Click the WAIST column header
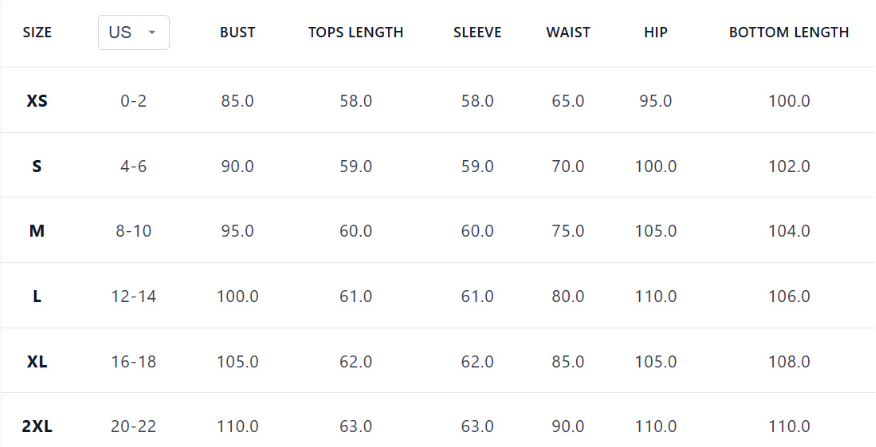Image resolution: width=876 pixels, height=447 pixels. click(x=568, y=32)
